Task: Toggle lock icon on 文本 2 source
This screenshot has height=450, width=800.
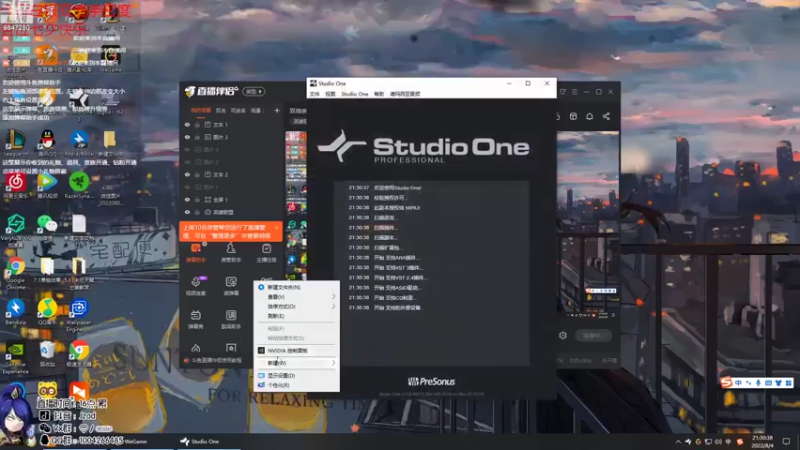Action: 197,174
